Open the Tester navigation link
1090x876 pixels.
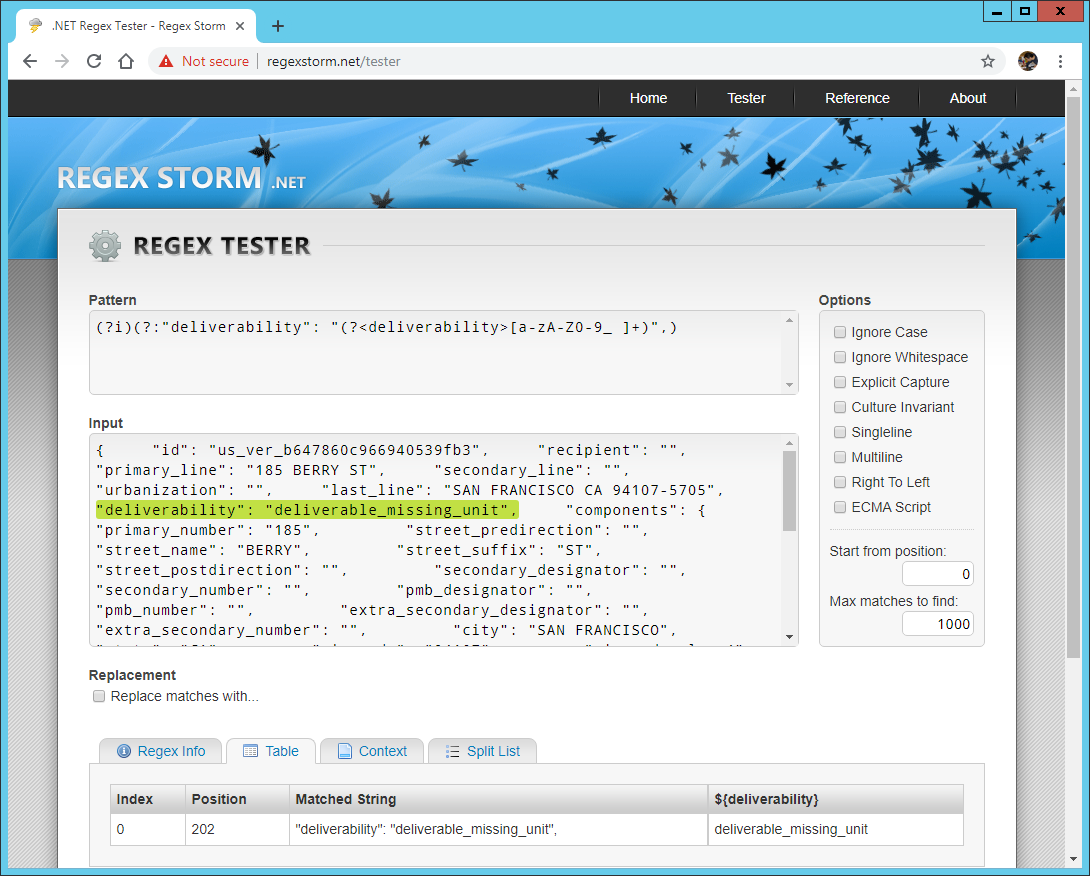[746, 98]
